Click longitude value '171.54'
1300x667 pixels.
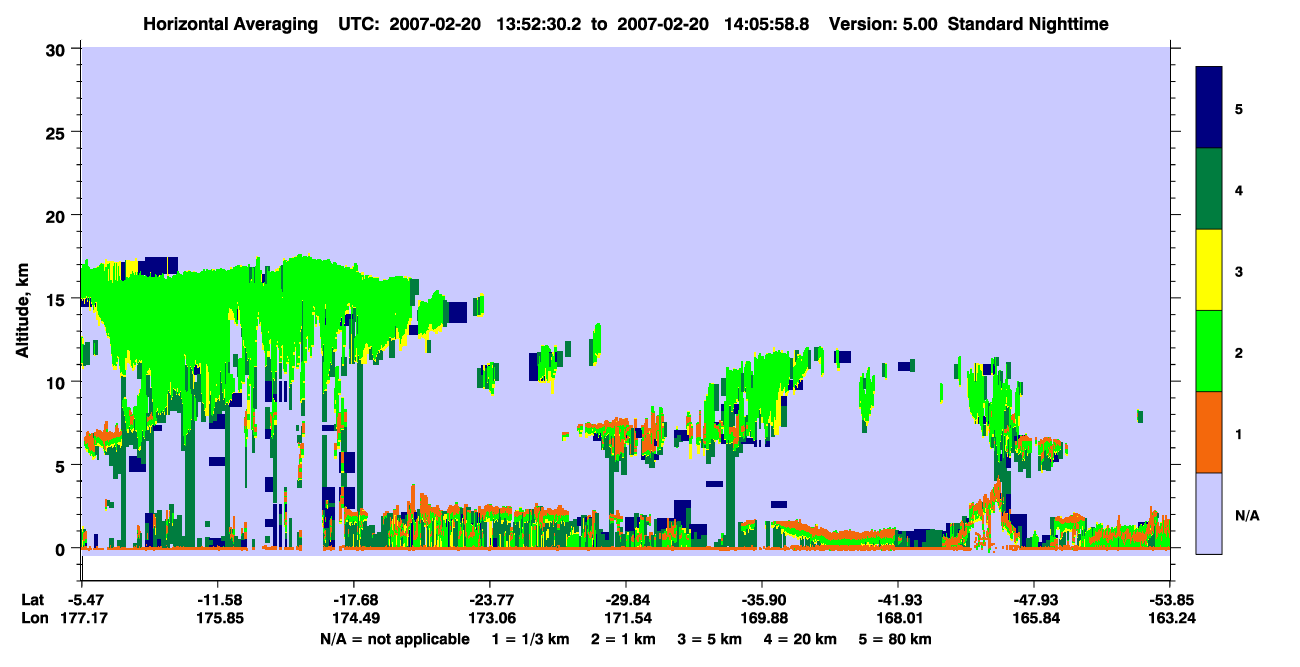point(626,618)
